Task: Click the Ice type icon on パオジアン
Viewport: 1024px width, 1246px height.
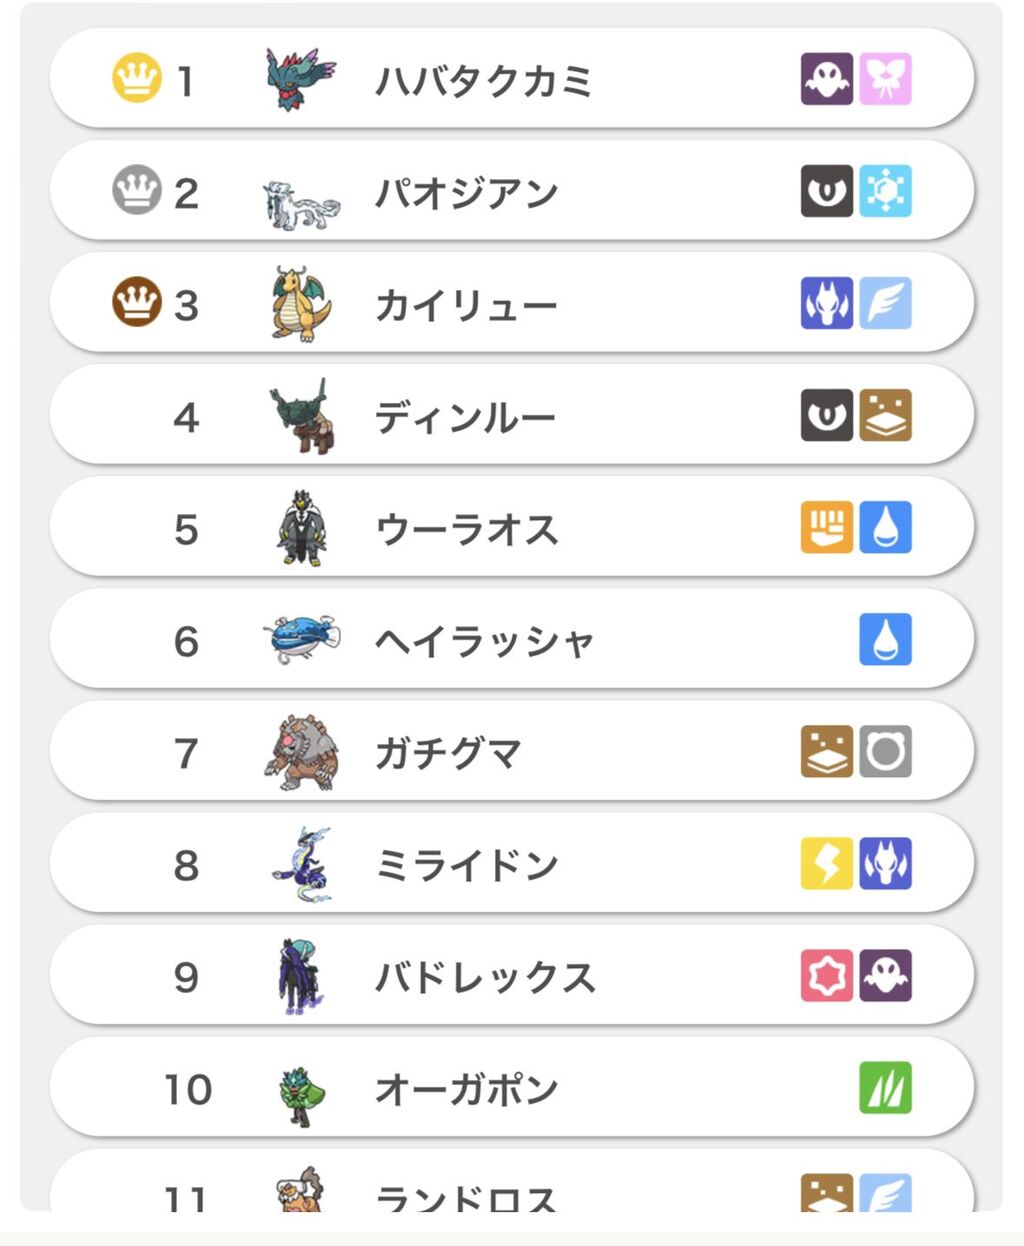Action: coord(885,191)
